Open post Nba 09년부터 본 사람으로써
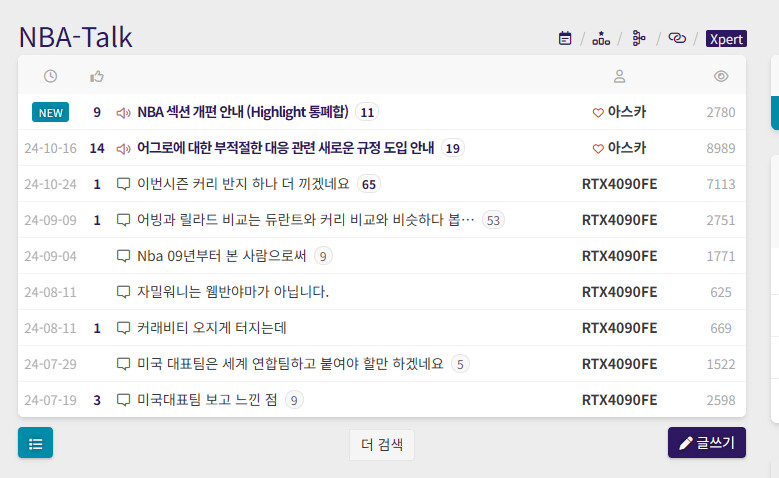 coord(222,256)
